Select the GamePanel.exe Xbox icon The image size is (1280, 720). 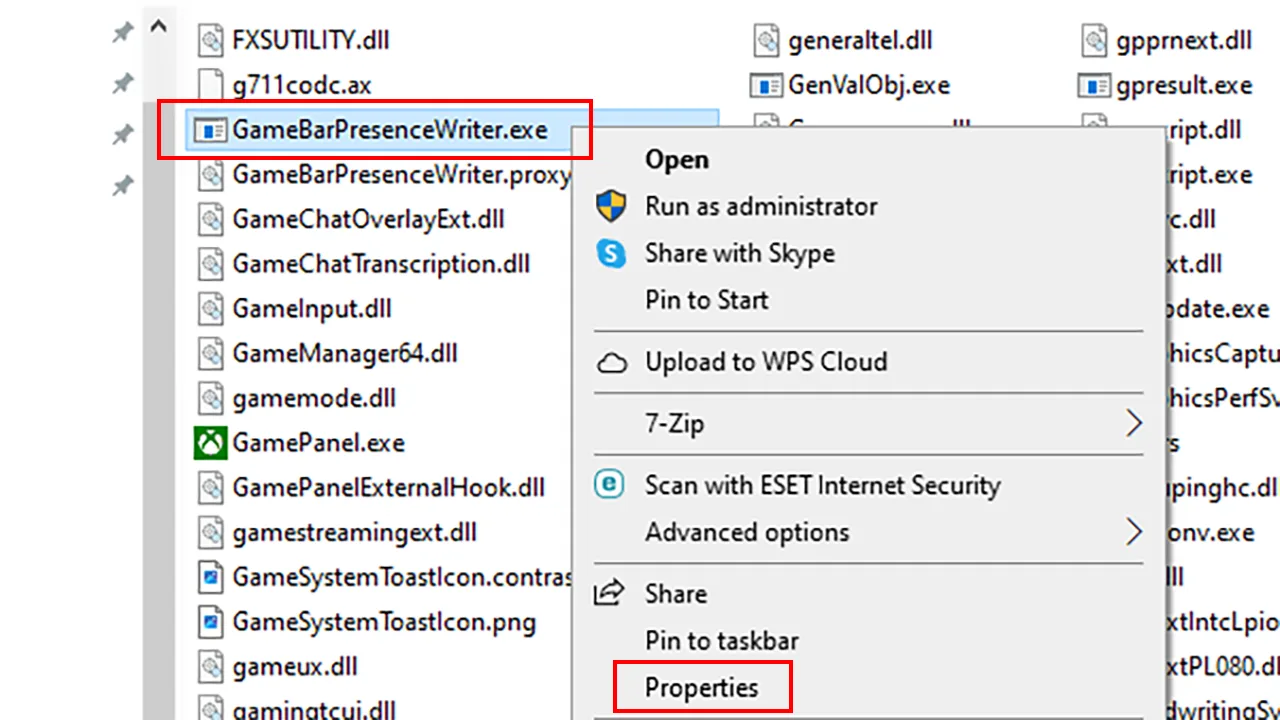(210, 442)
